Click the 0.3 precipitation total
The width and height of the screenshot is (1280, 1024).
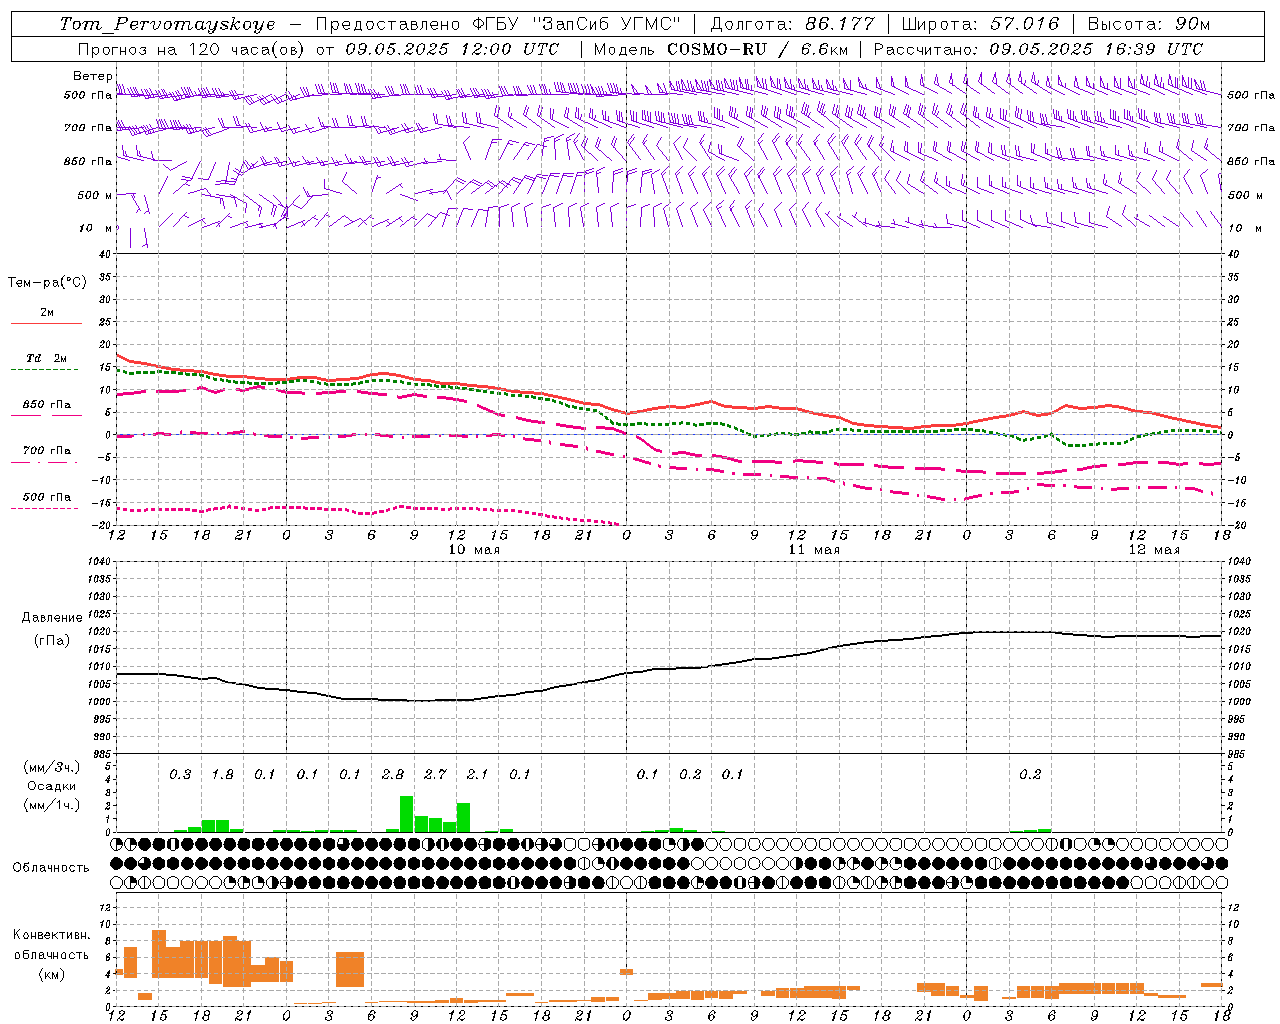(180, 774)
